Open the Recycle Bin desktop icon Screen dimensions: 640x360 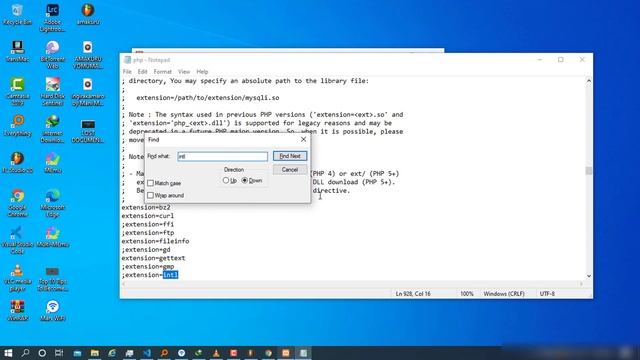coord(17,14)
